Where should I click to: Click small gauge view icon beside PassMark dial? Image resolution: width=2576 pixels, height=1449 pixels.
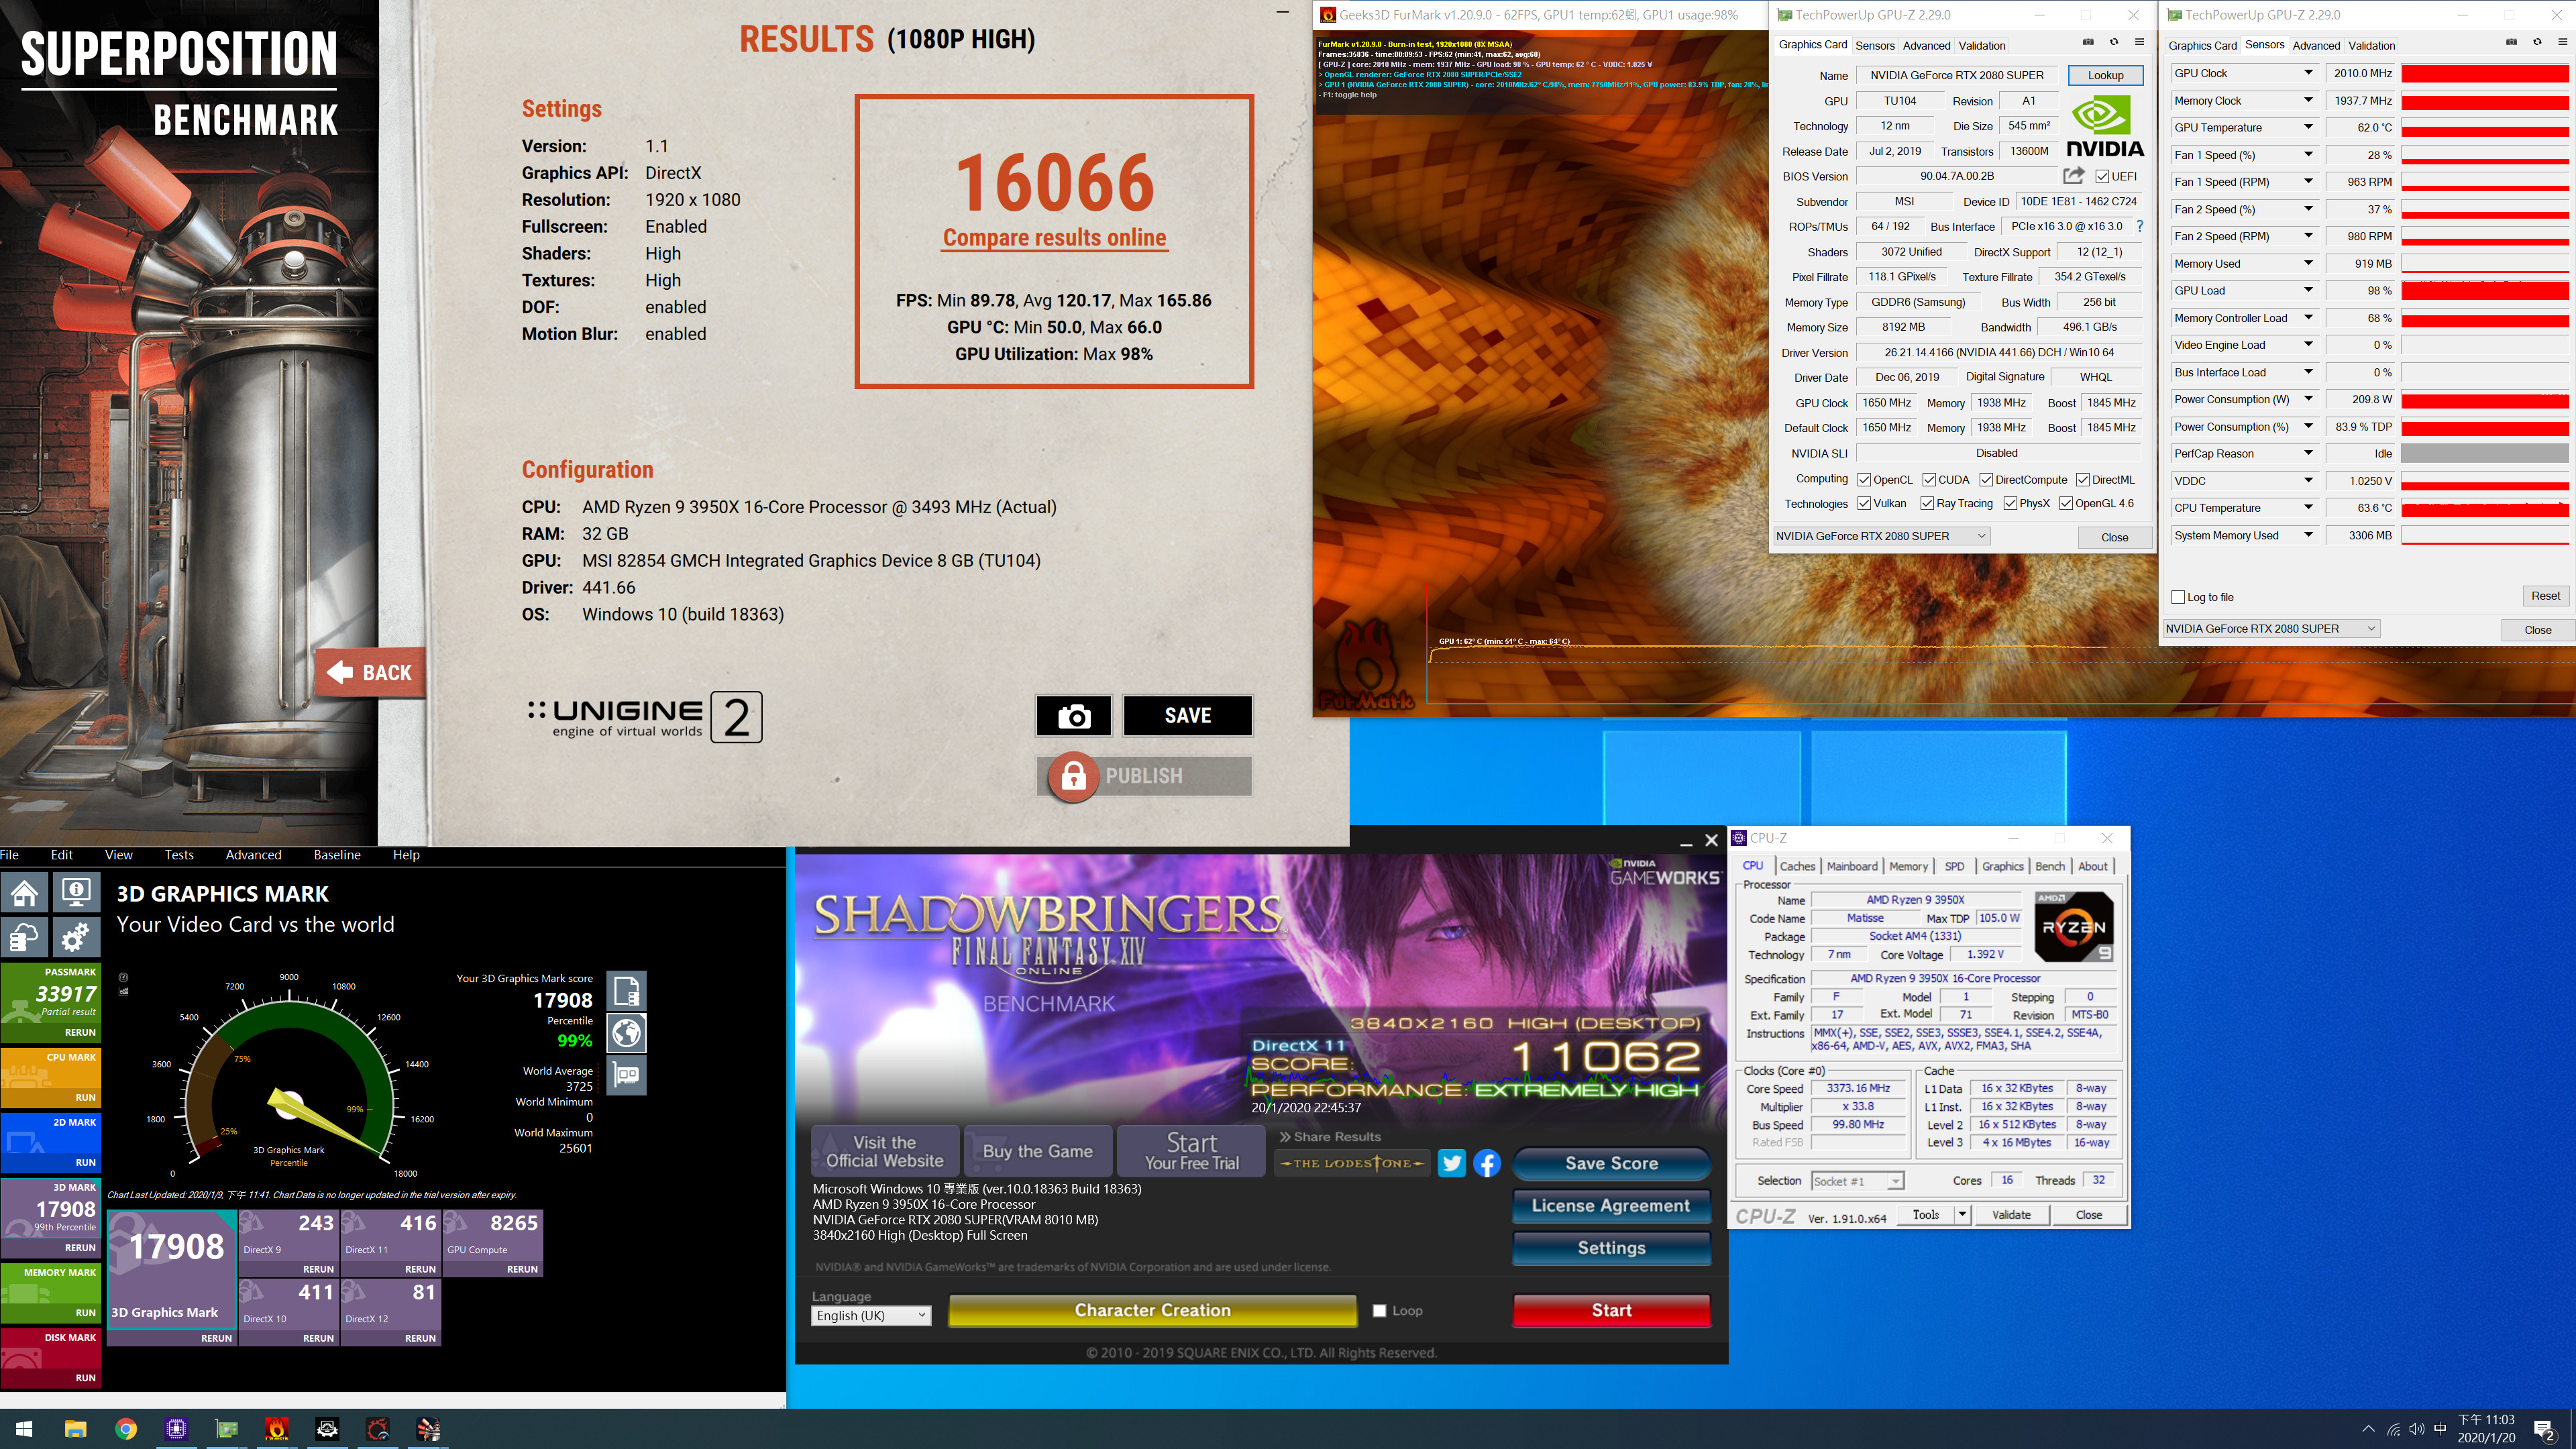[x=123, y=978]
